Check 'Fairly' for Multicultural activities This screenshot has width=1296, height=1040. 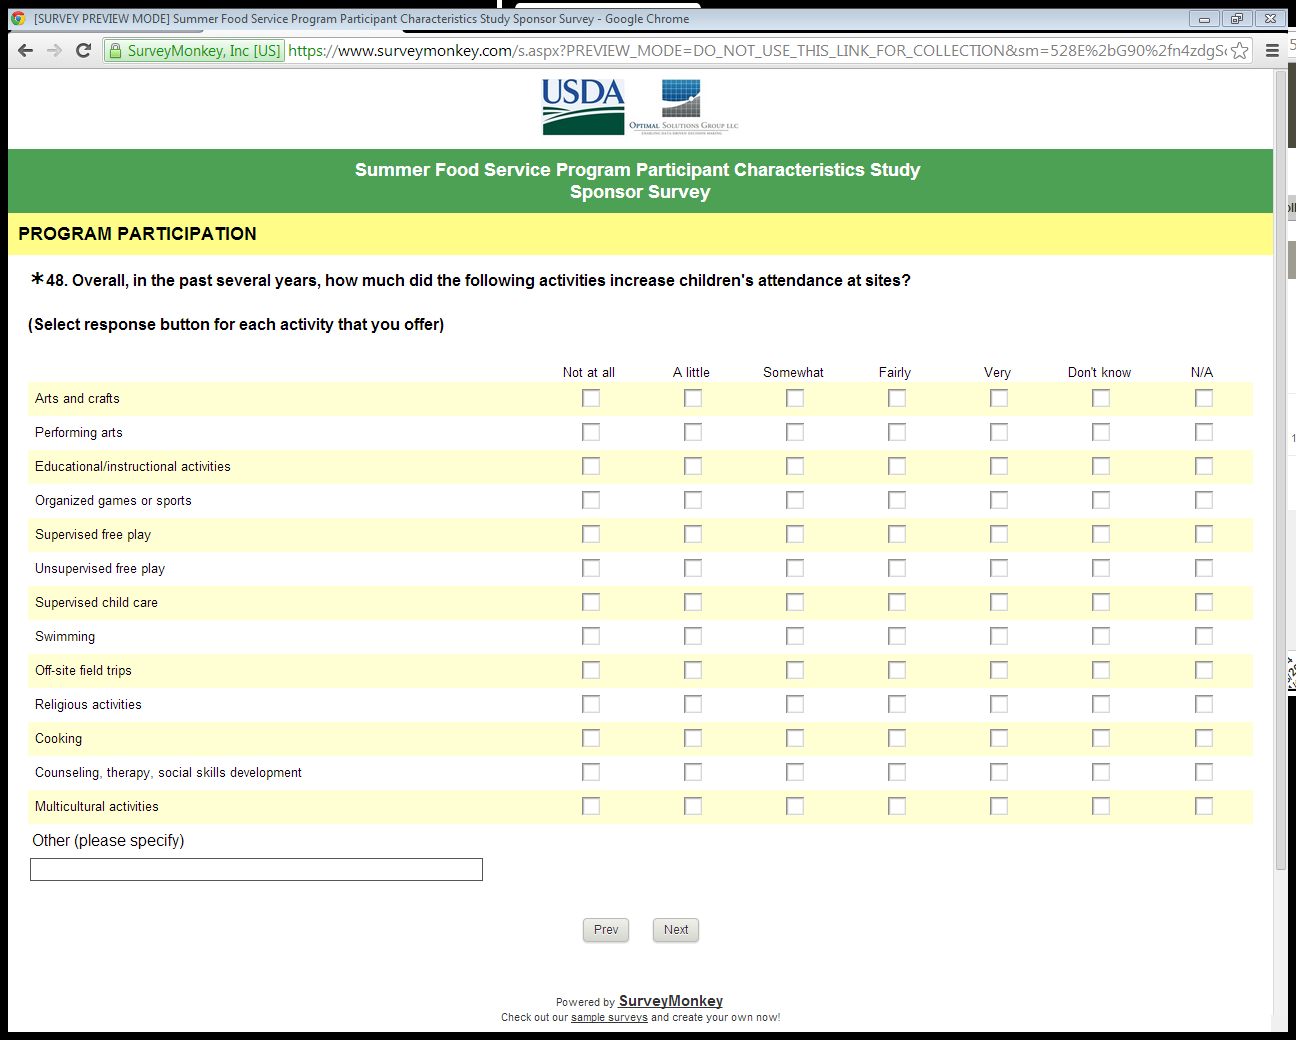pyautogui.click(x=897, y=806)
